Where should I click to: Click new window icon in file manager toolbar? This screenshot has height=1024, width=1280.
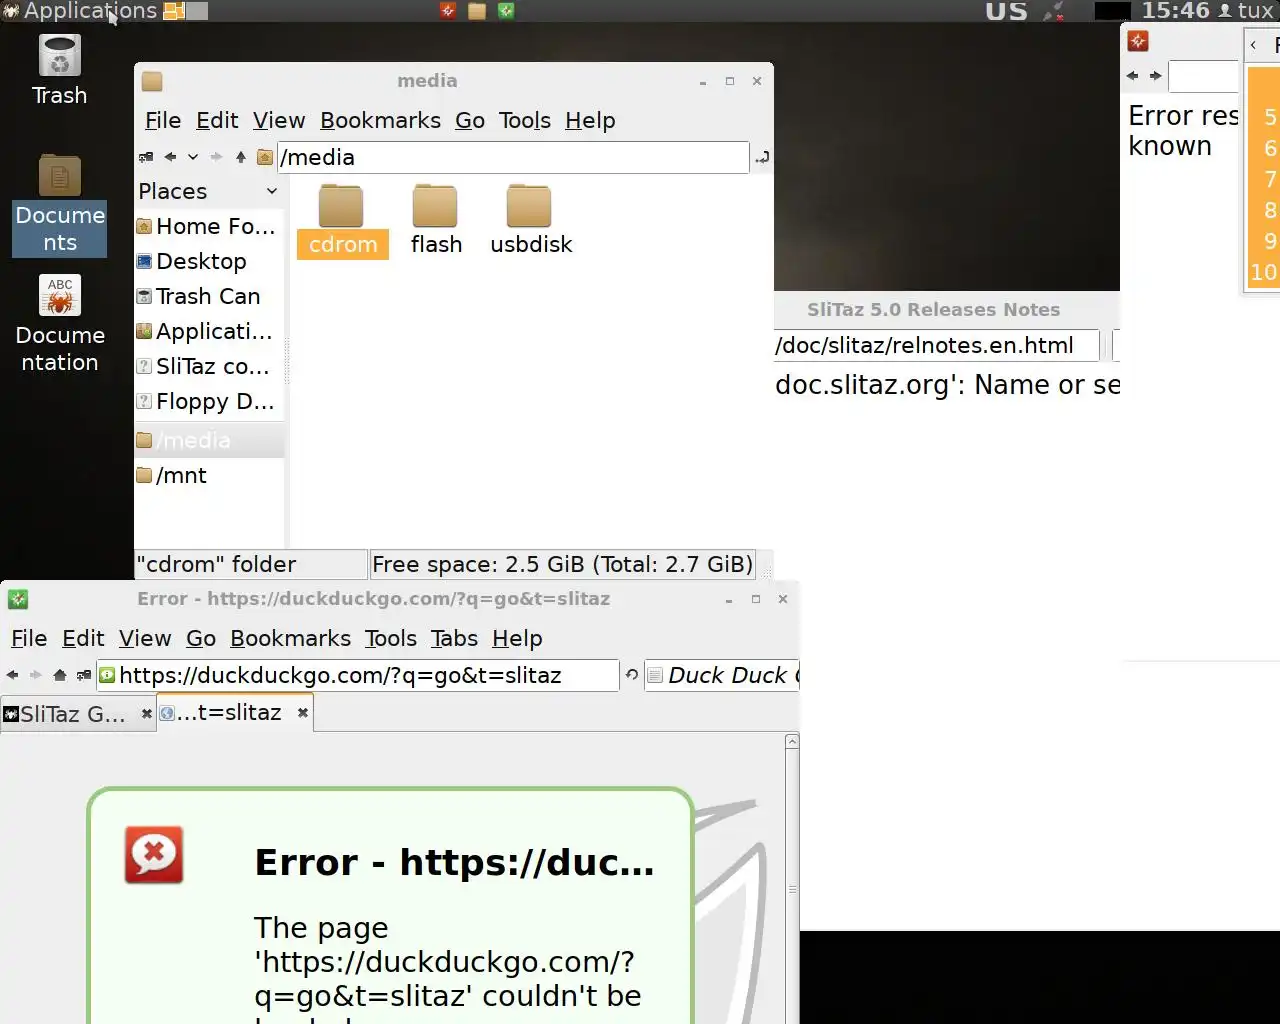click(x=146, y=157)
